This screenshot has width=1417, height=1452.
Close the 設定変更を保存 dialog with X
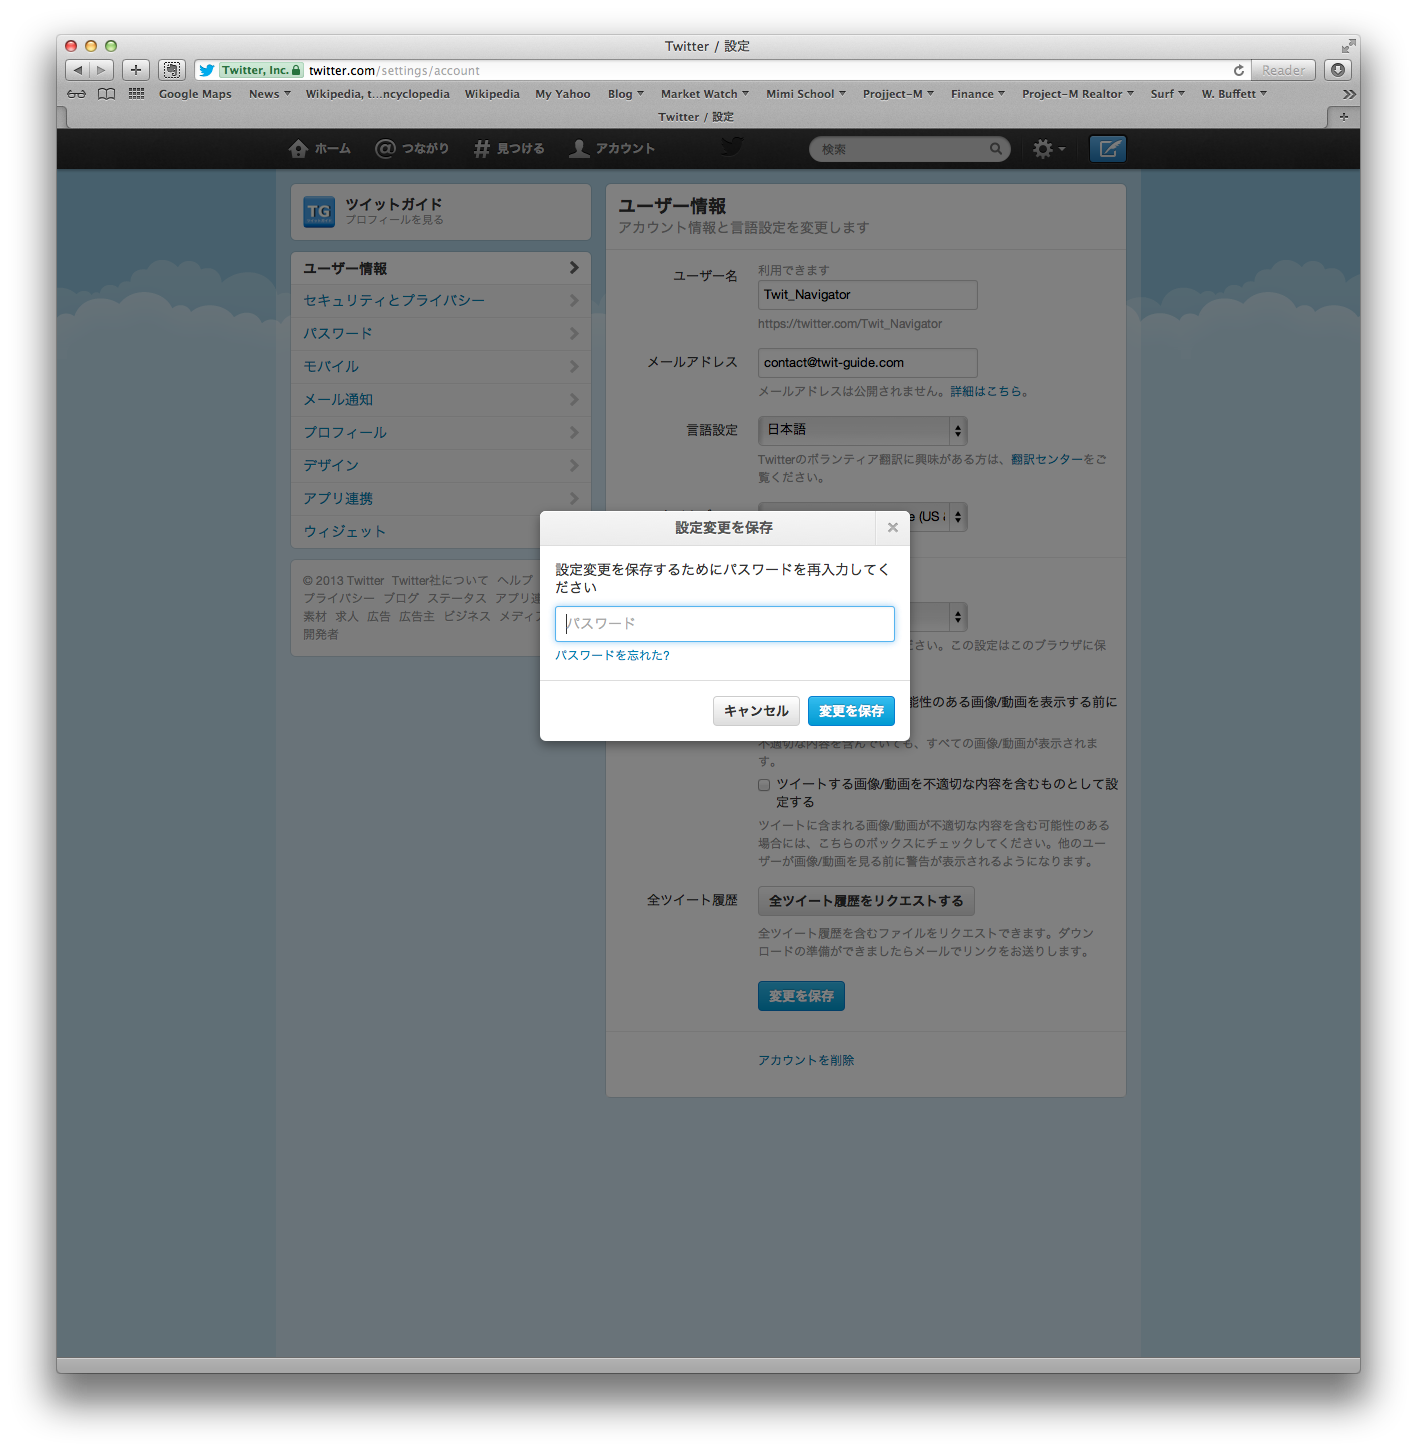[893, 527]
